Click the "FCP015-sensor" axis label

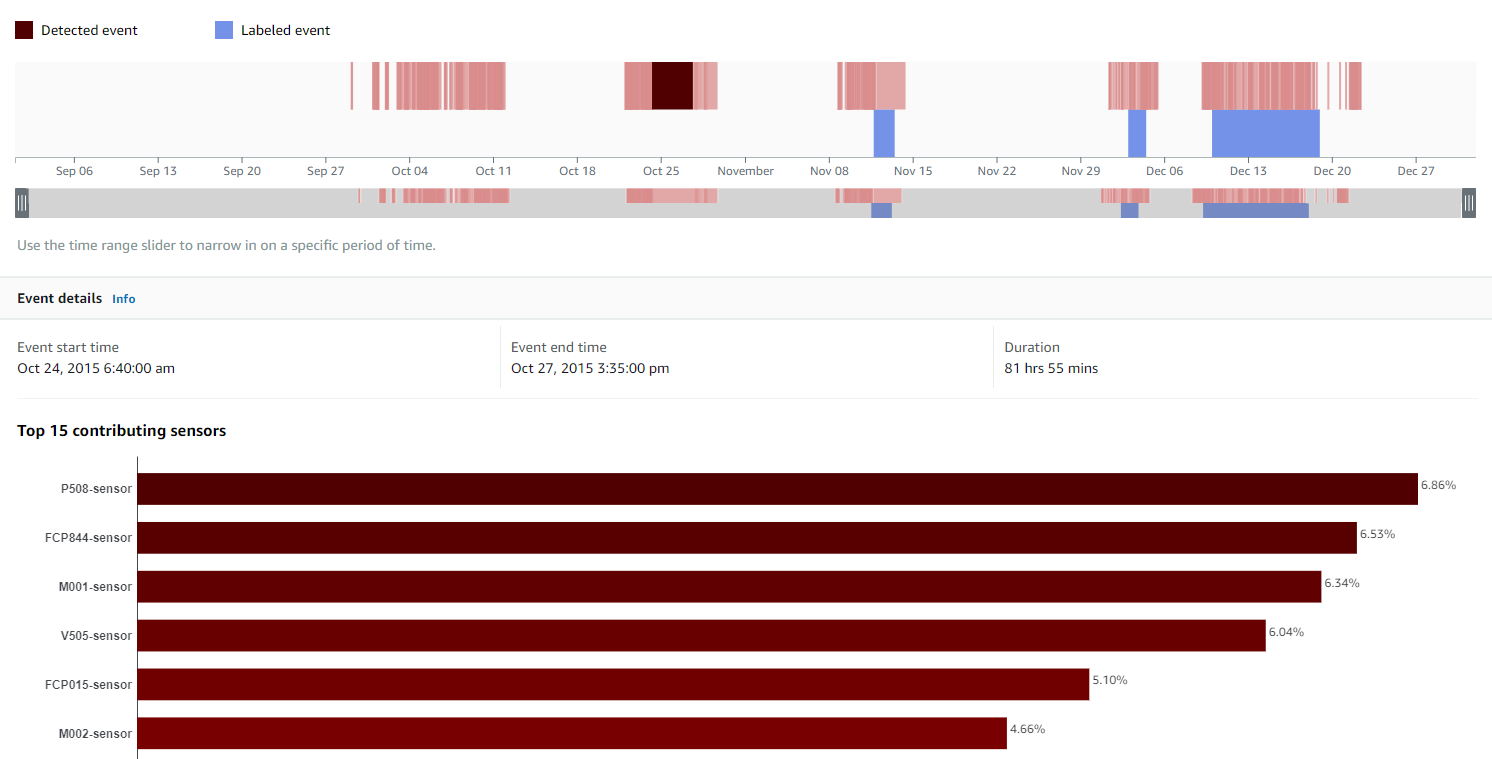(x=90, y=685)
